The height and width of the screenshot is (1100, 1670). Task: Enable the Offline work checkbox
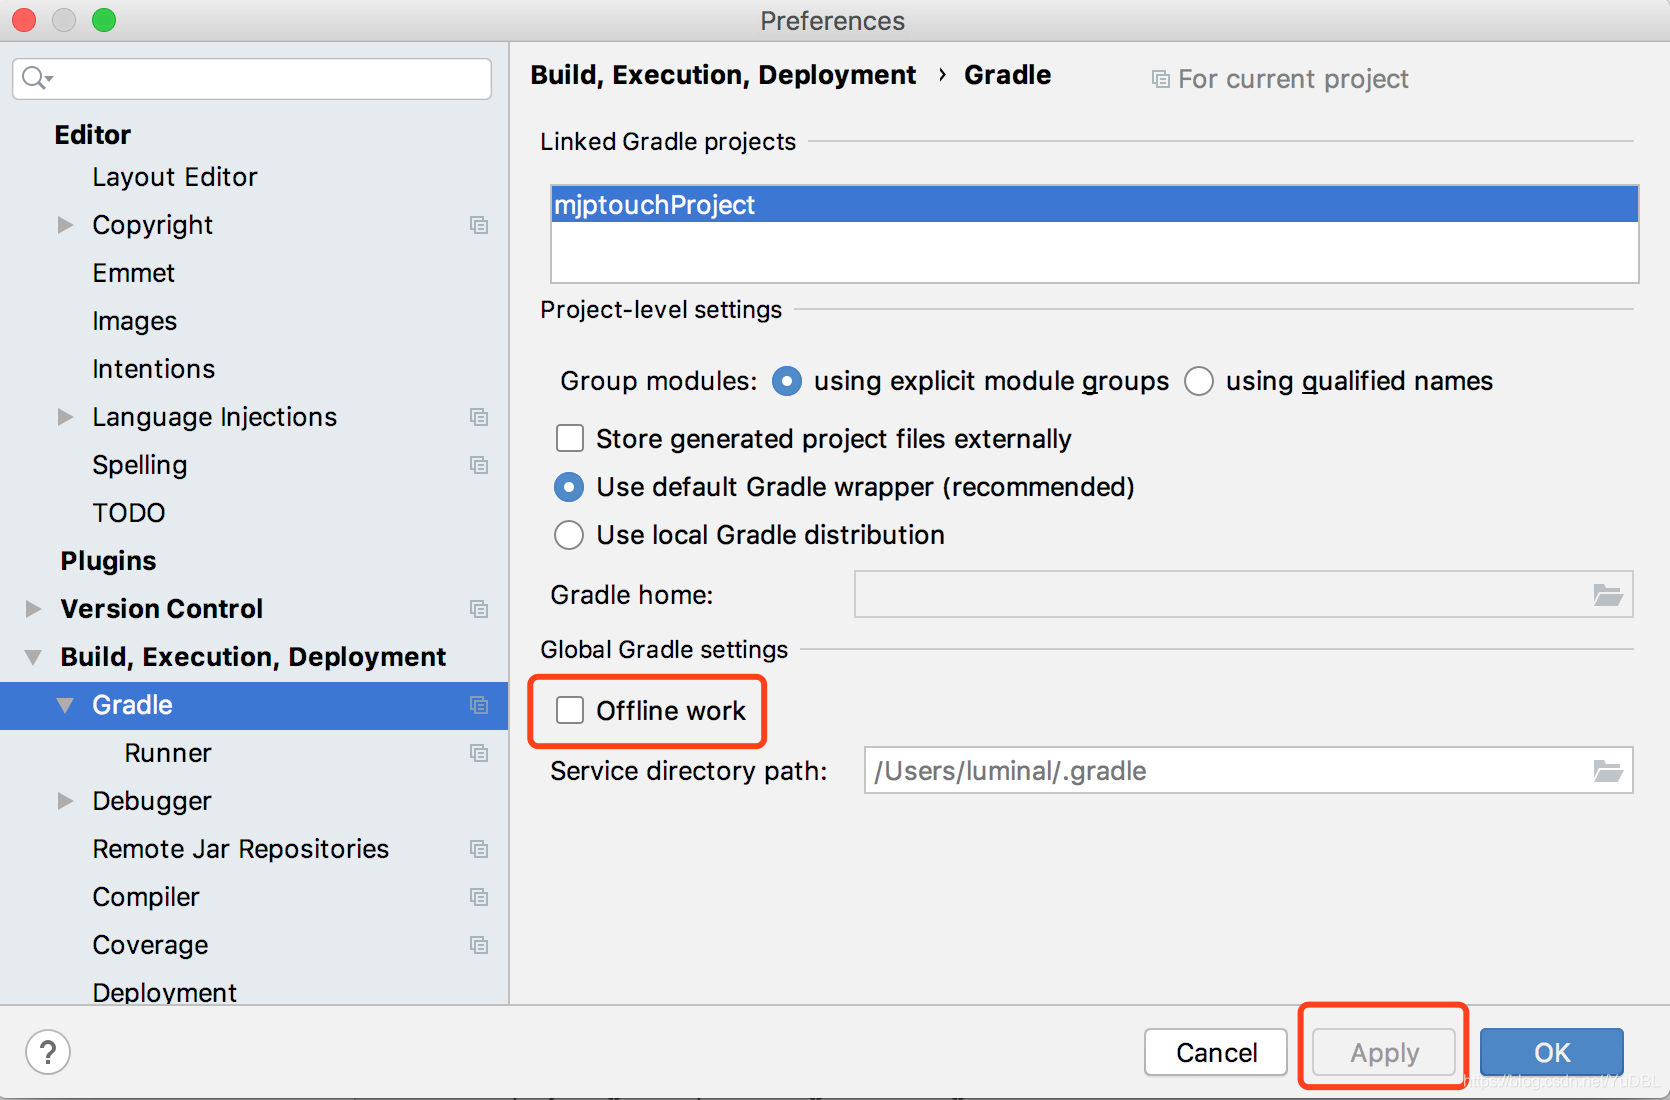569,710
